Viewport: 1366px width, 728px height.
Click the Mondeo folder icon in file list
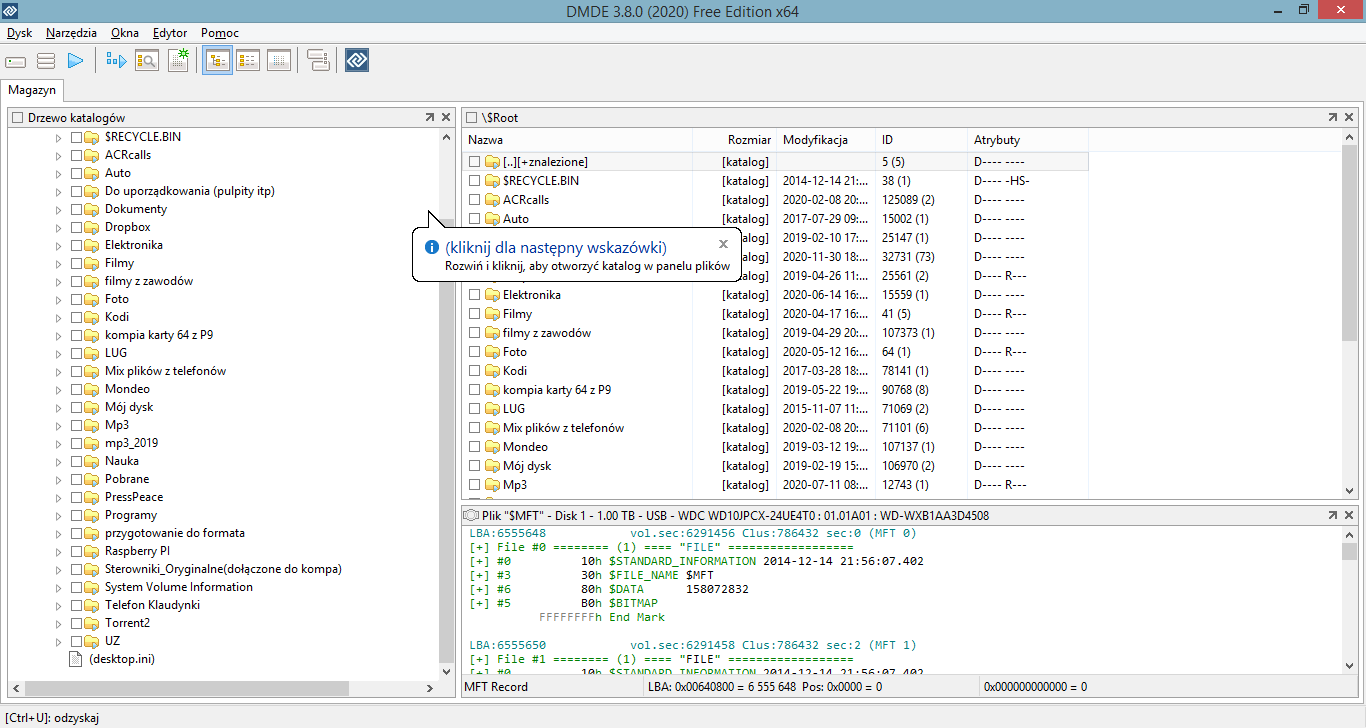click(x=492, y=447)
